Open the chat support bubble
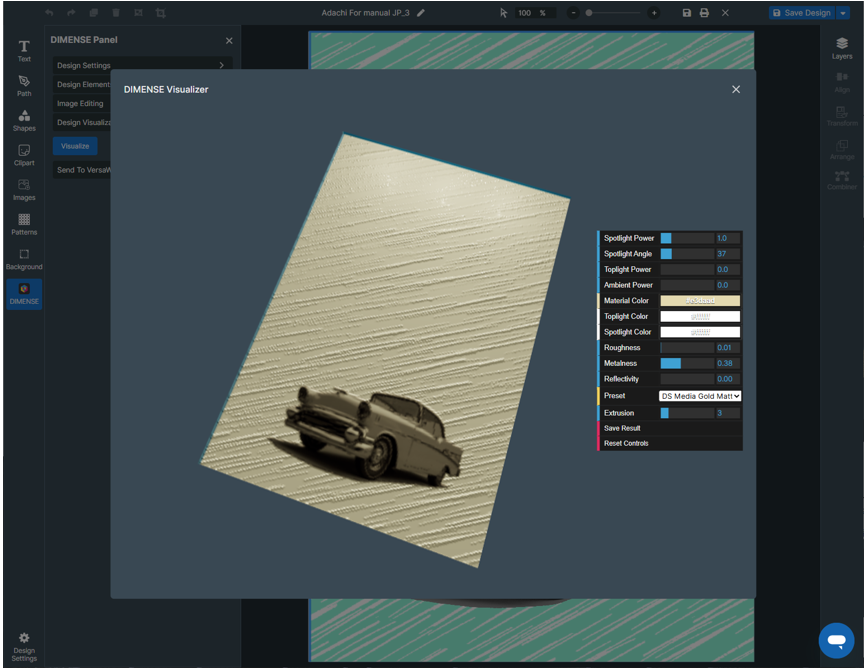Screen dimensions: 868x672 [836, 640]
